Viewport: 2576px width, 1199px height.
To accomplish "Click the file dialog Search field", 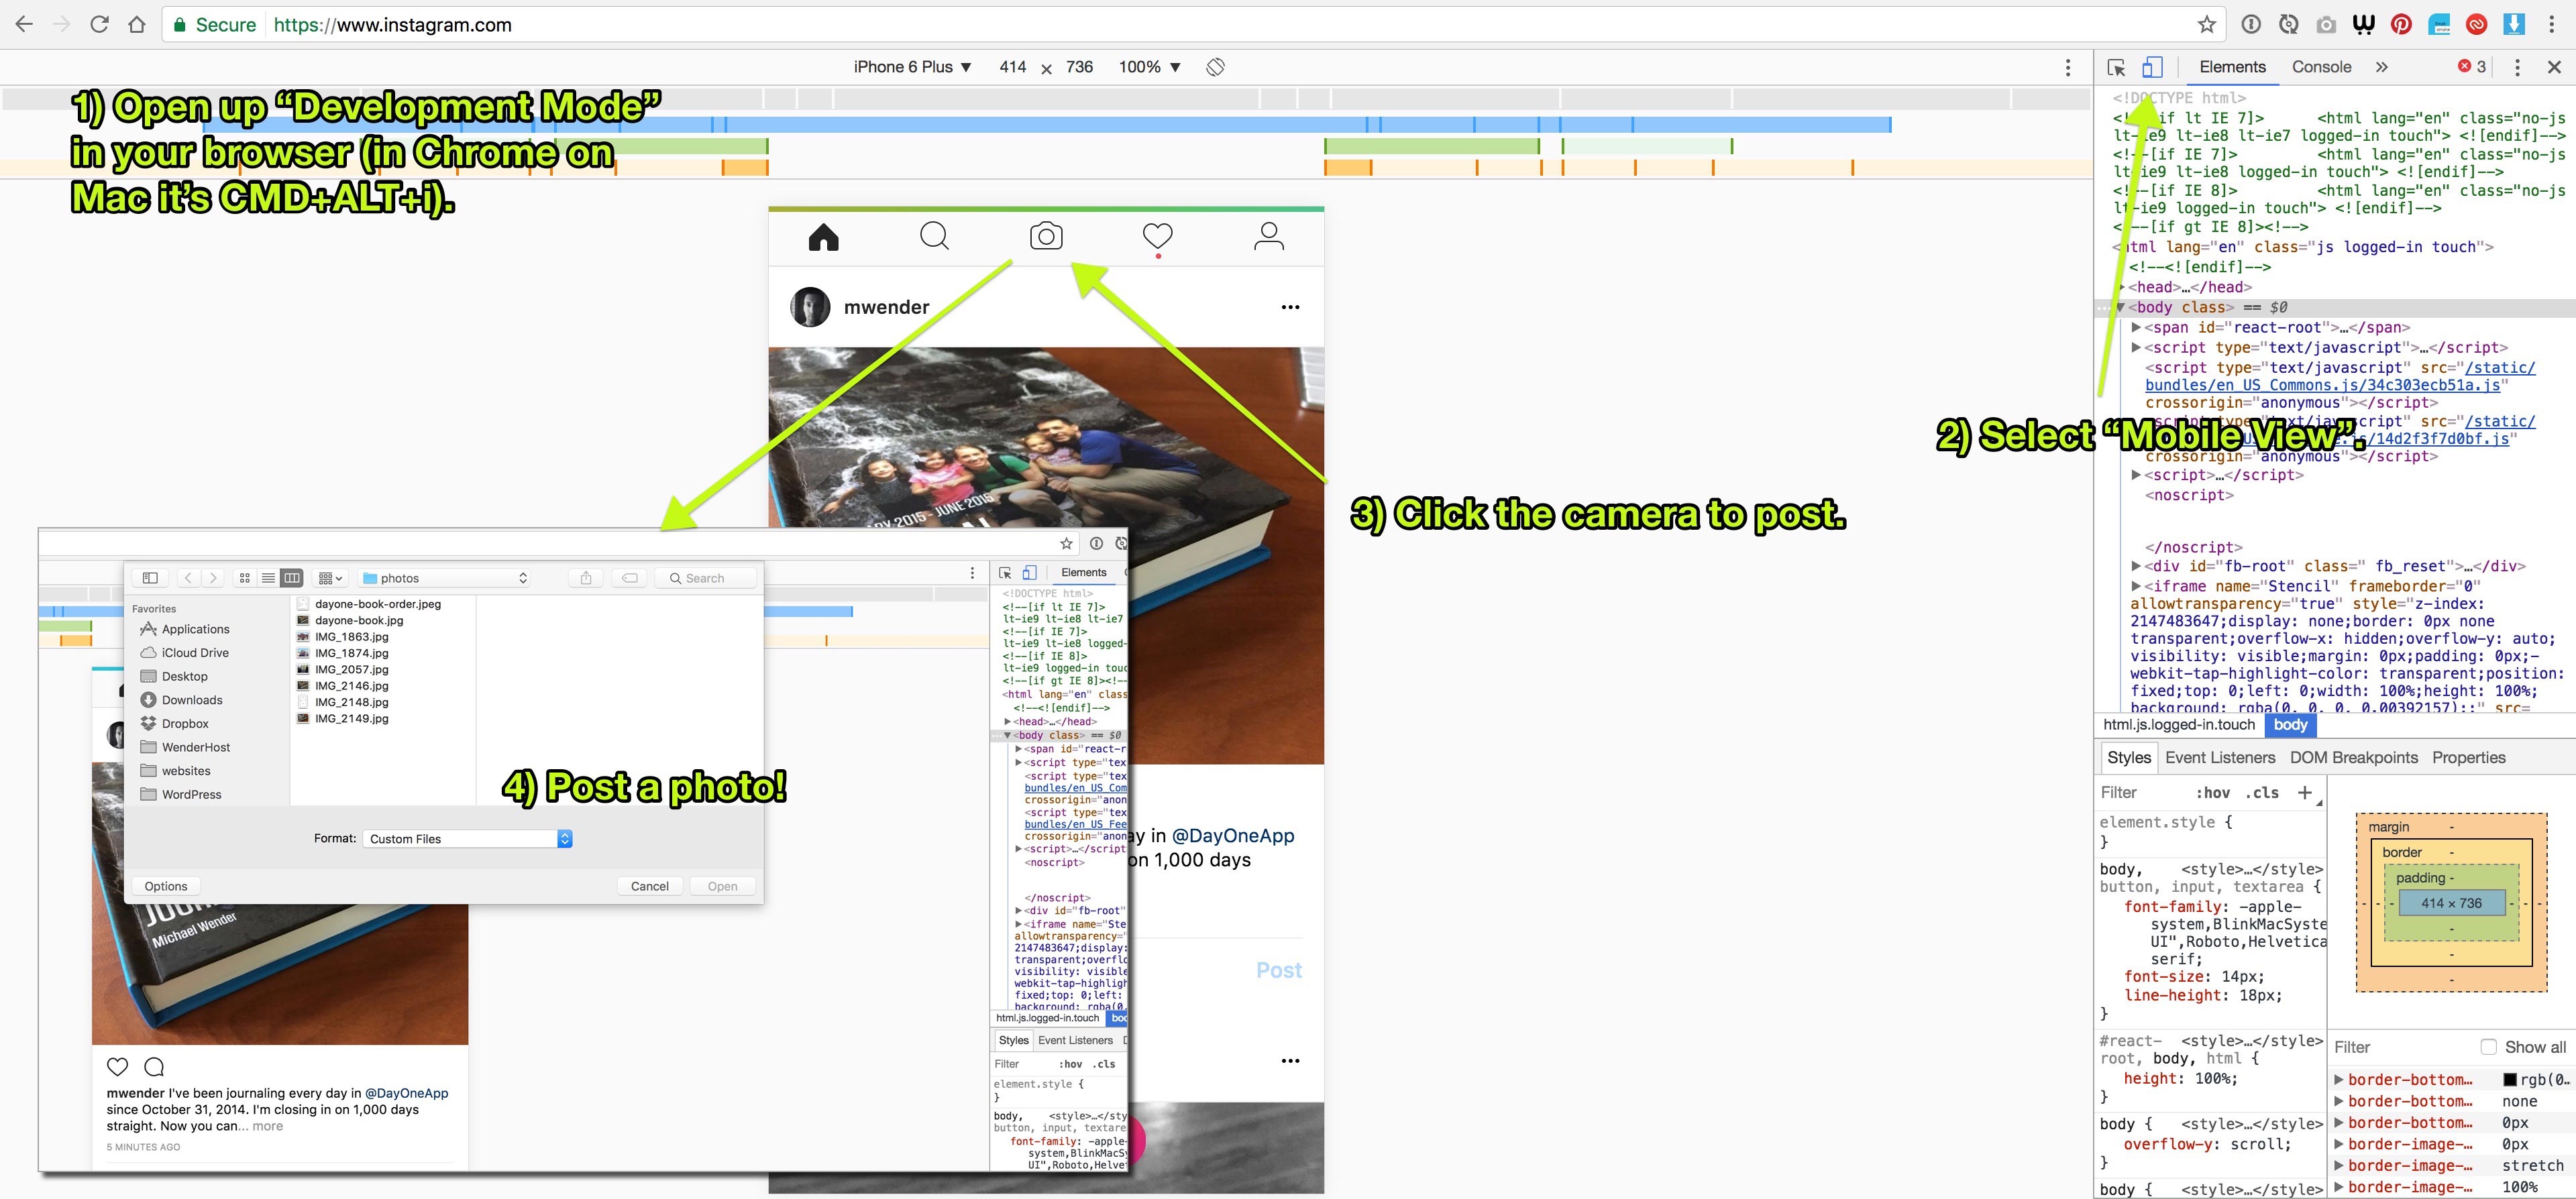I will click(706, 578).
